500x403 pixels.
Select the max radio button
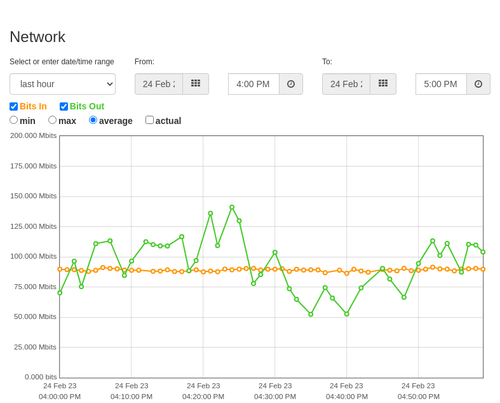(x=52, y=120)
